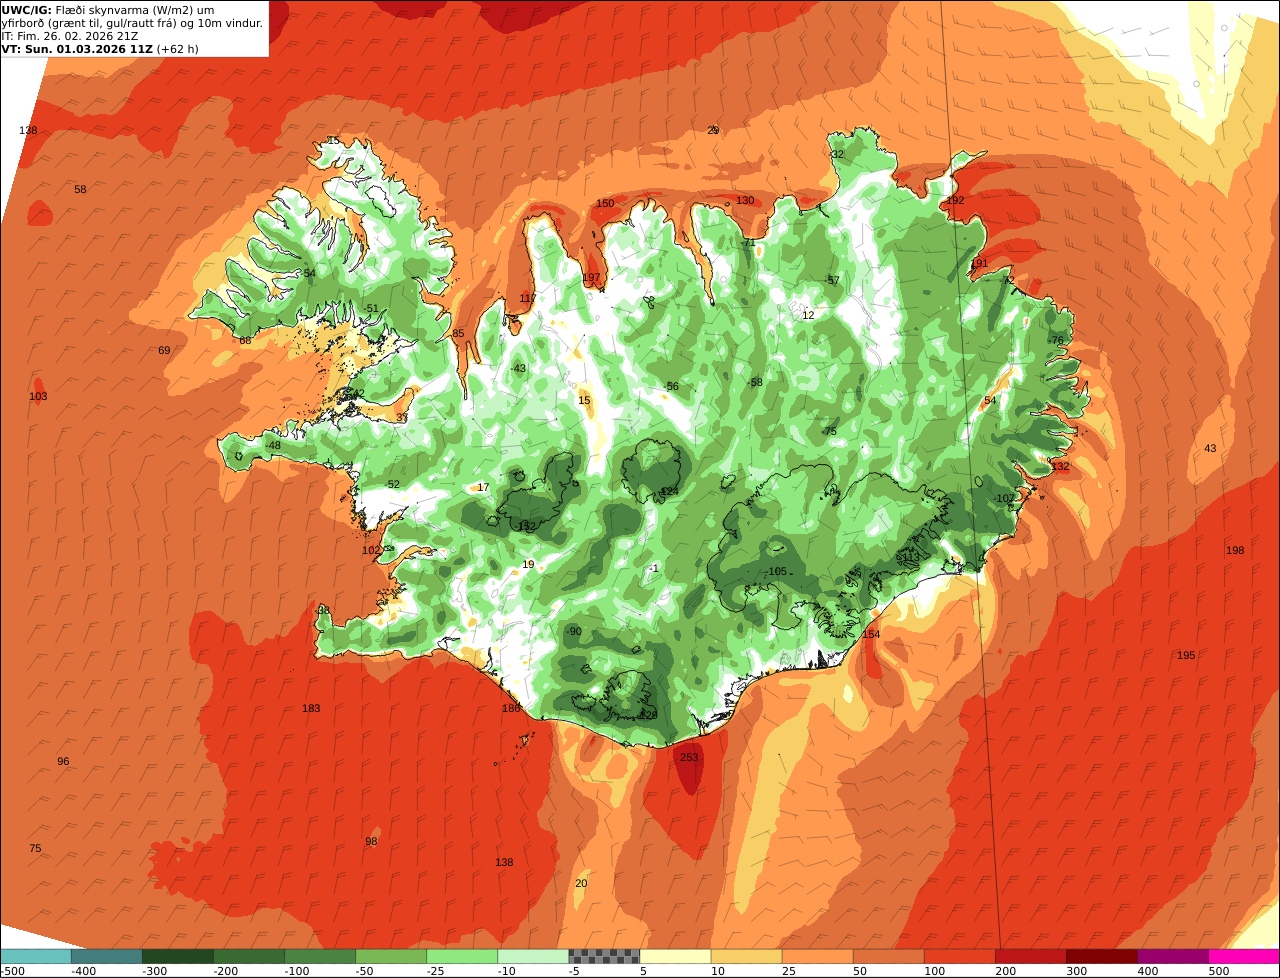Pick the pale green -10 to -5 swatch
The width and height of the screenshot is (1280, 978).
pos(533,957)
